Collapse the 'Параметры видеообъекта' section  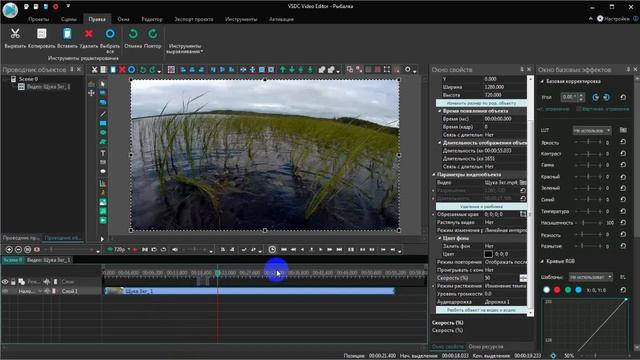pyautogui.click(x=434, y=175)
